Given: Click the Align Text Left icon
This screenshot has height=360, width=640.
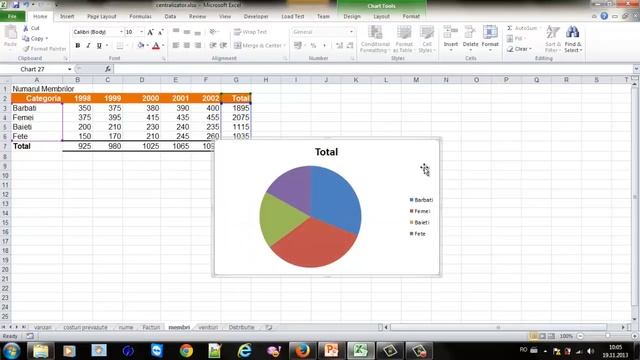Looking at the screenshot, I should point(176,46).
